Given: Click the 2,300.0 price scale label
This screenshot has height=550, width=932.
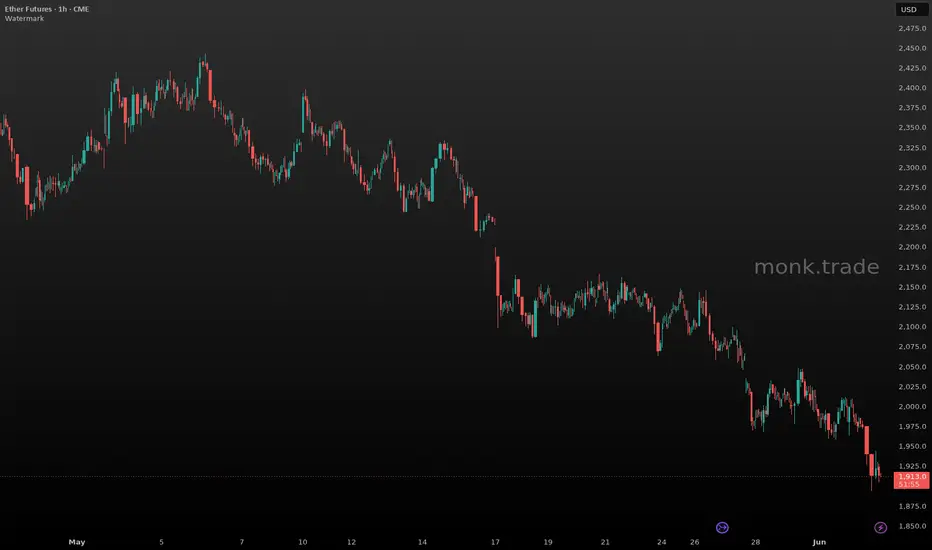Looking at the screenshot, I should point(912,168).
